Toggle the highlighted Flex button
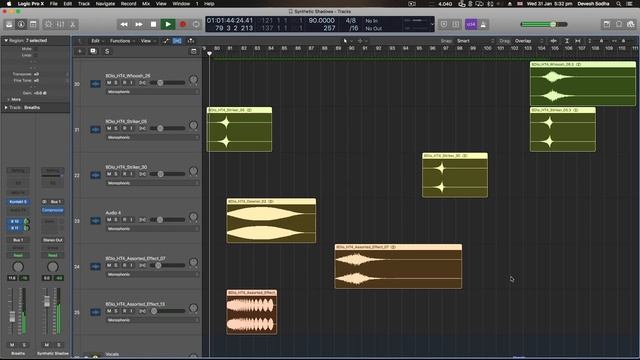This screenshot has width=640, height=360. point(177,41)
